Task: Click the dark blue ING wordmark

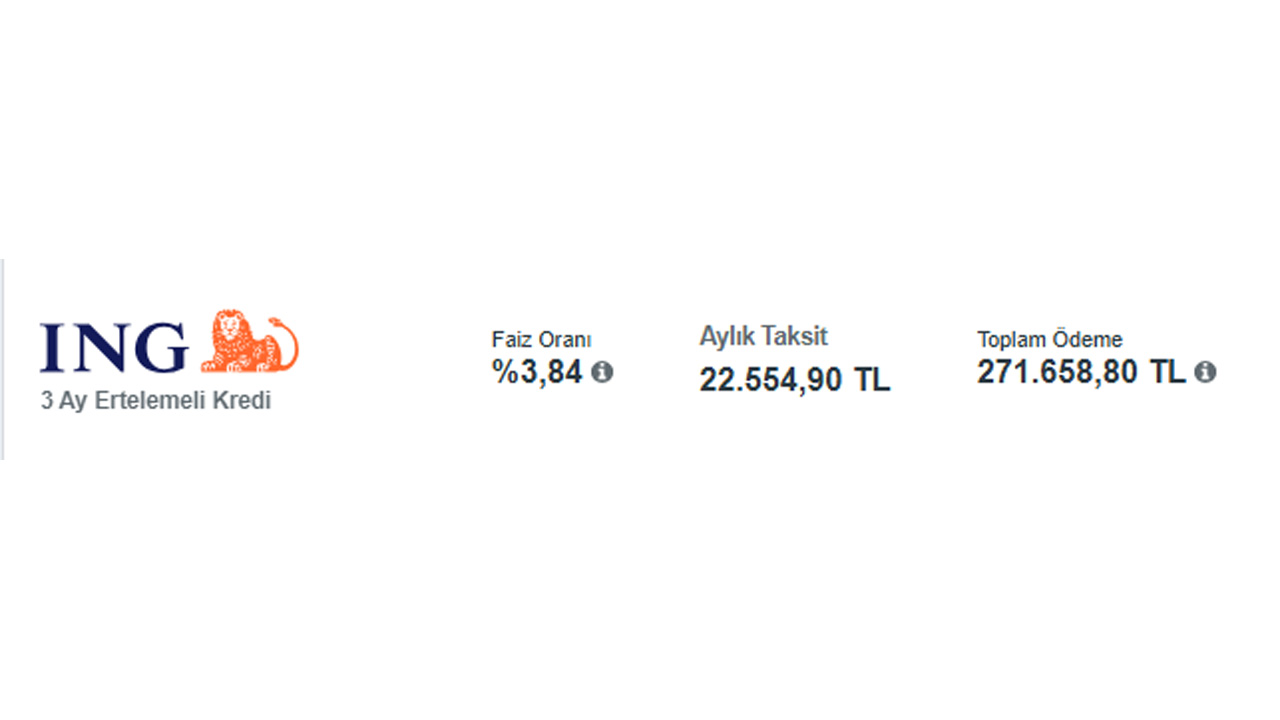Action: click(114, 347)
